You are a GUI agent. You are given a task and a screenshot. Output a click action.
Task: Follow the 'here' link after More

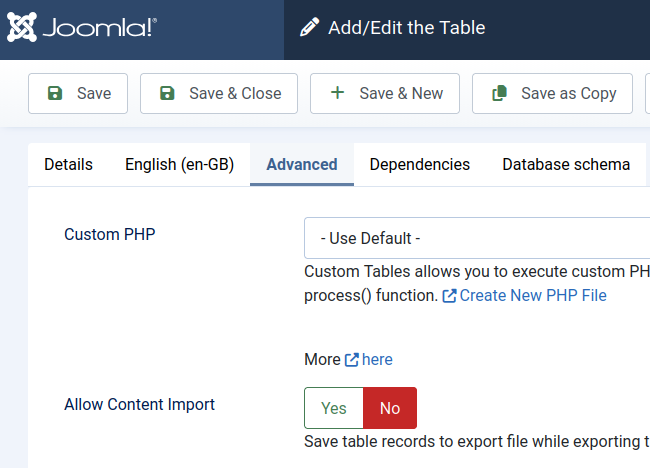tap(377, 360)
